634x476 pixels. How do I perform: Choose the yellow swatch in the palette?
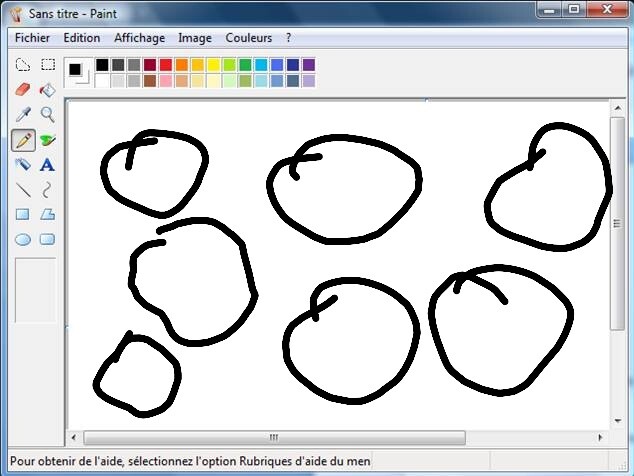pyautogui.click(x=213, y=65)
